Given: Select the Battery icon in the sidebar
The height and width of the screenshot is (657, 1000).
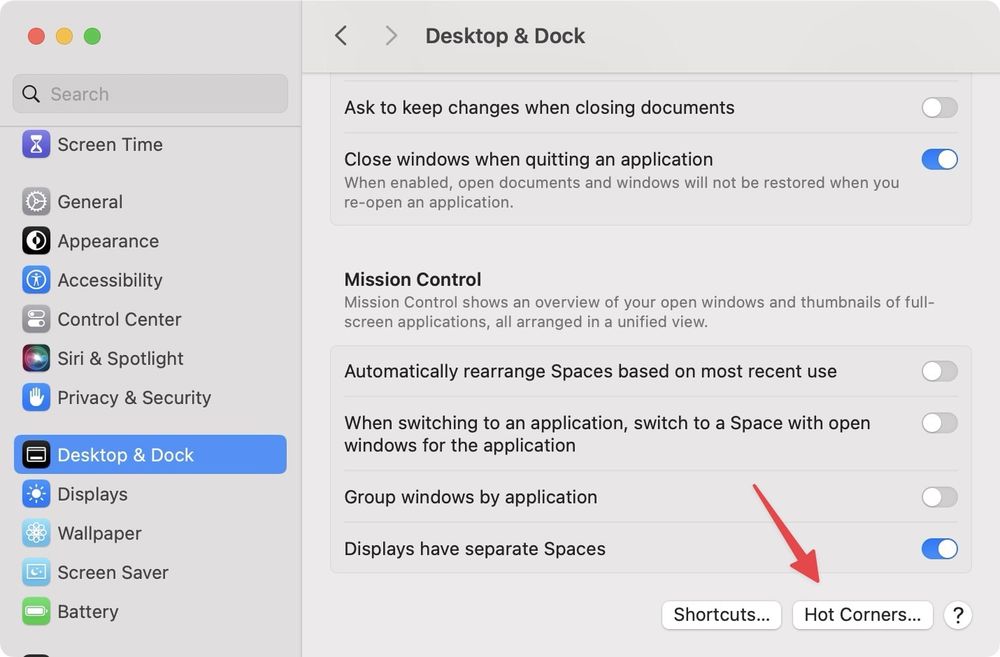Looking at the screenshot, I should pos(36,611).
